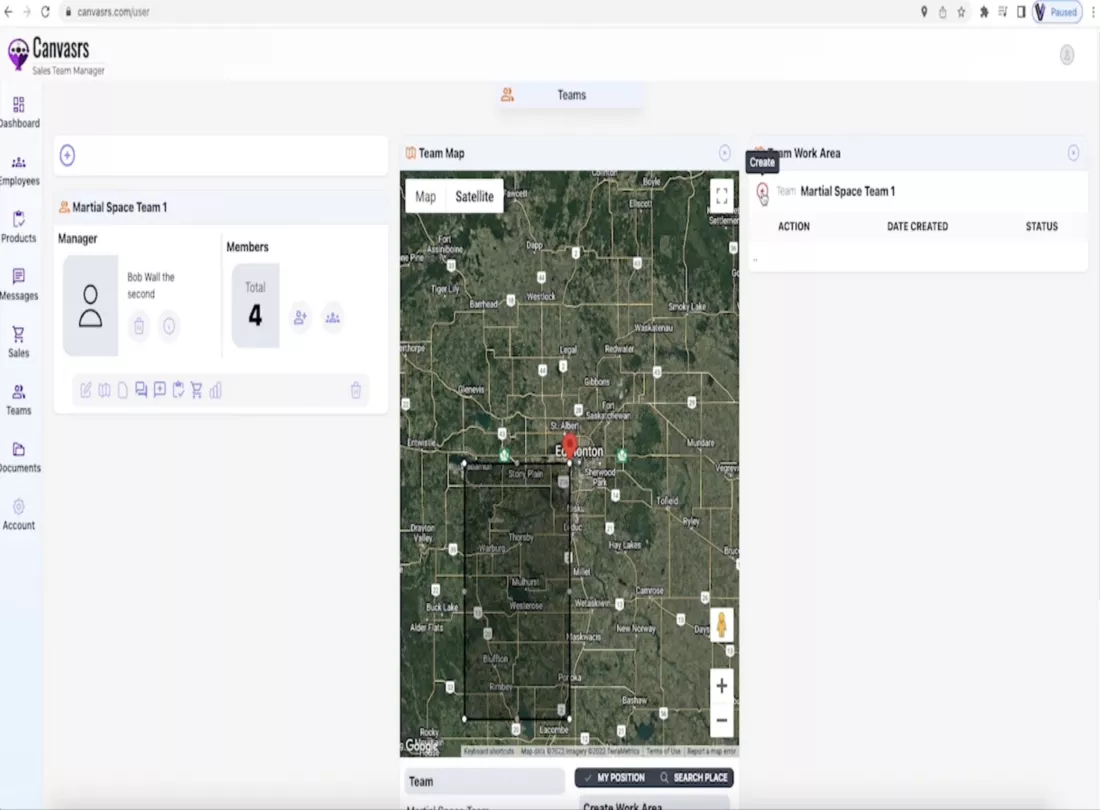Viewport: 1100px width, 810px height.
Task: Click the Canvasrs logo
Action: [x=56, y=55]
